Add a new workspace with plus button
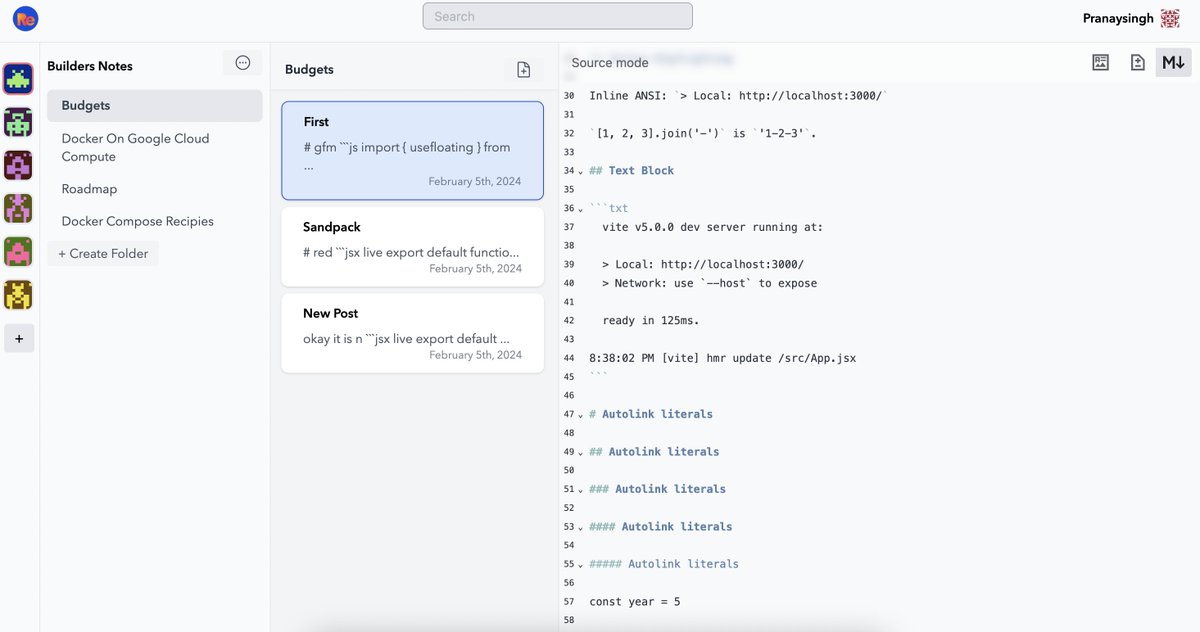The image size is (1200, 632). click(19, 339)
